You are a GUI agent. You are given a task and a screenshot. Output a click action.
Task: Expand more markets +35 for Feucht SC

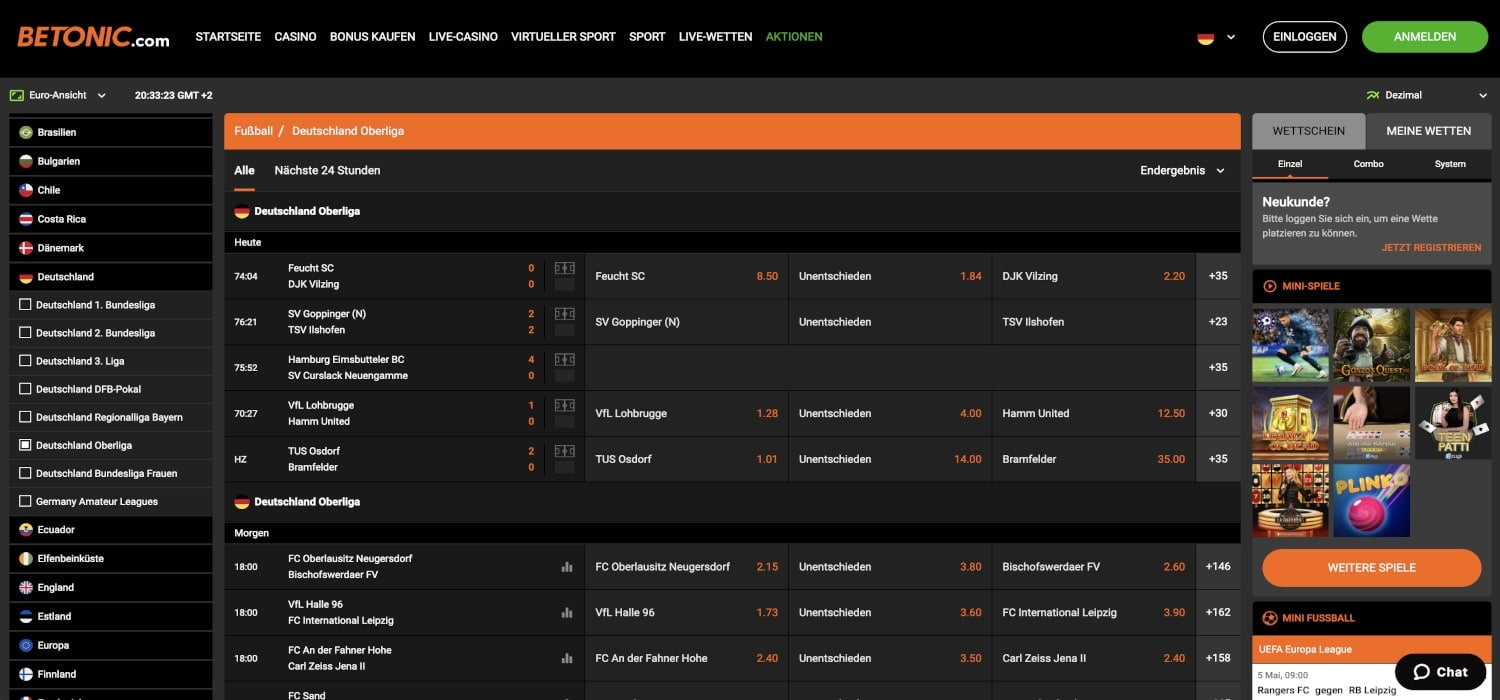[x=1218, y=276]
